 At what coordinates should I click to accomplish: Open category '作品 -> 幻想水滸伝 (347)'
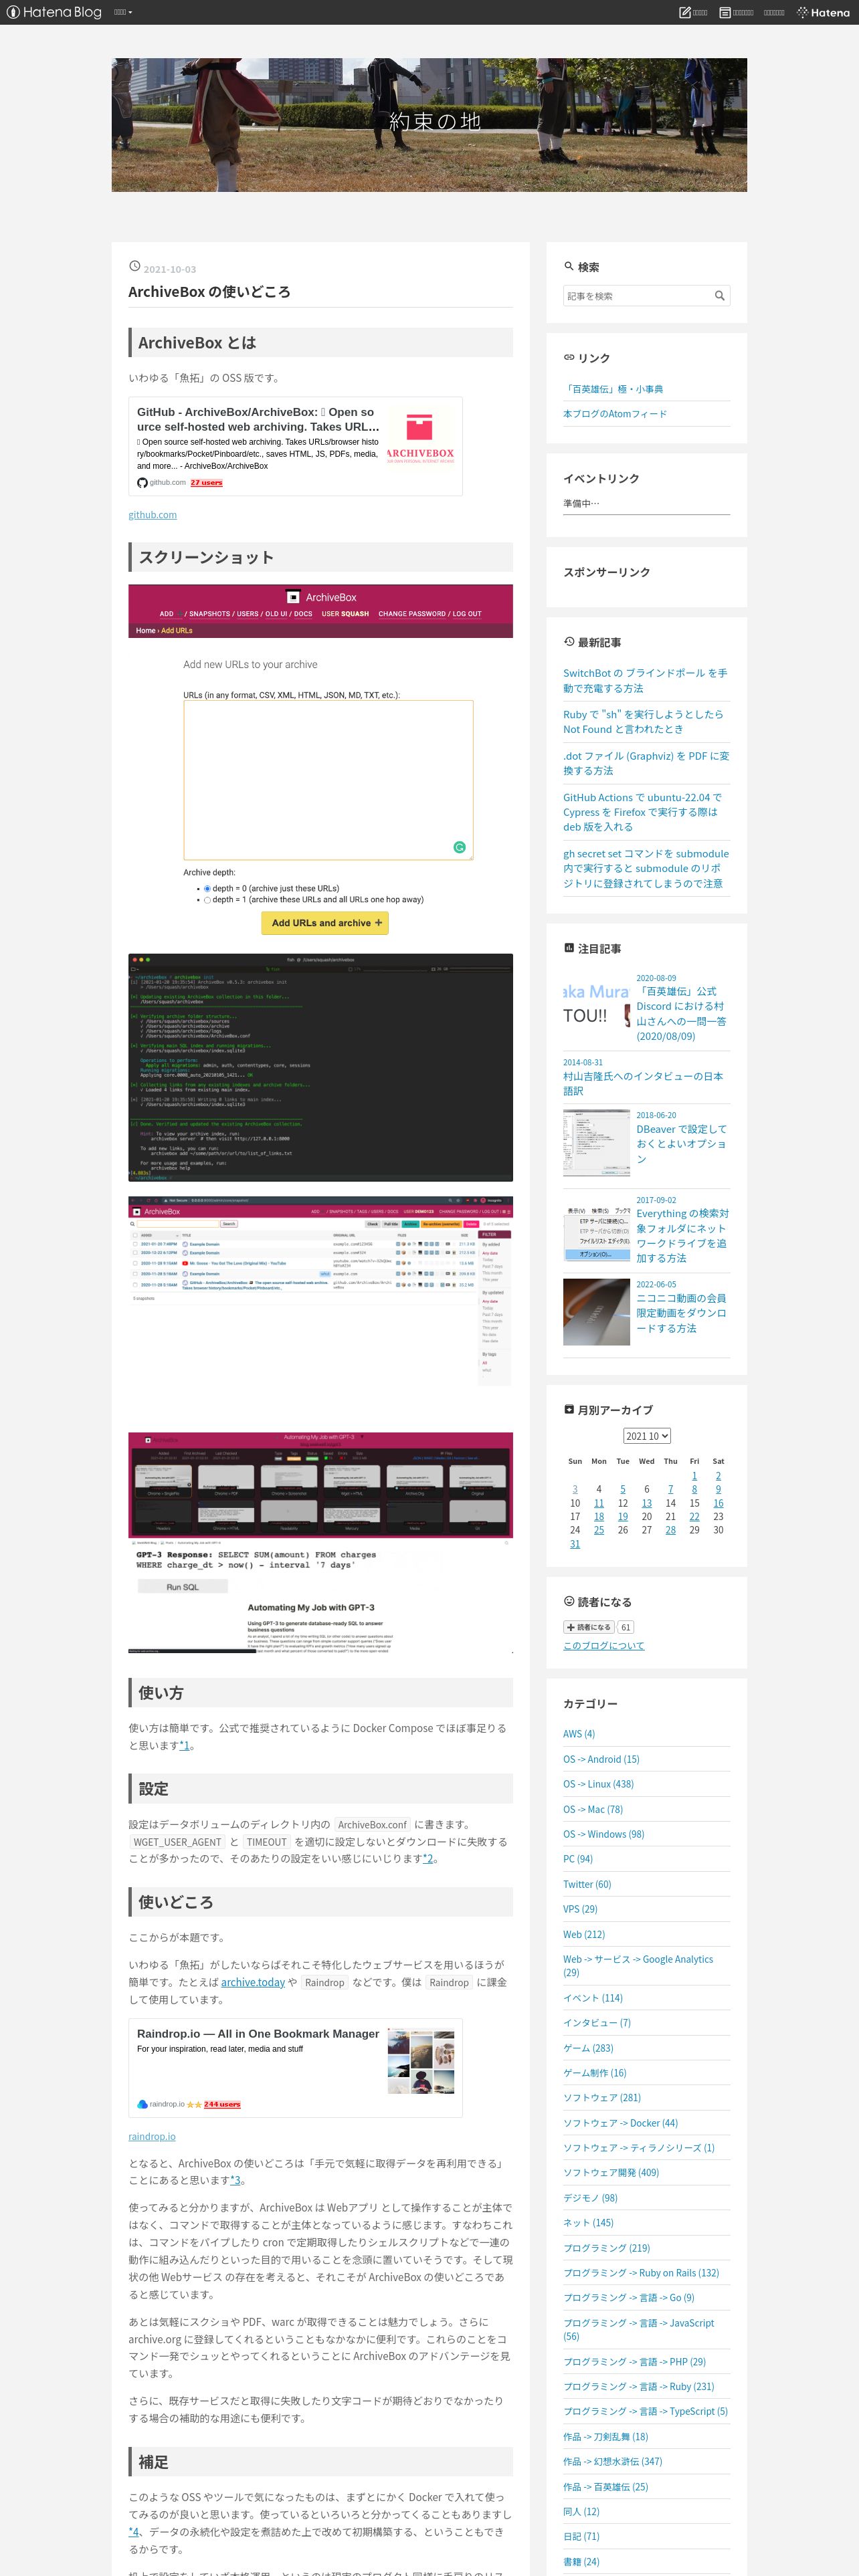click(x=612, y=2461)
